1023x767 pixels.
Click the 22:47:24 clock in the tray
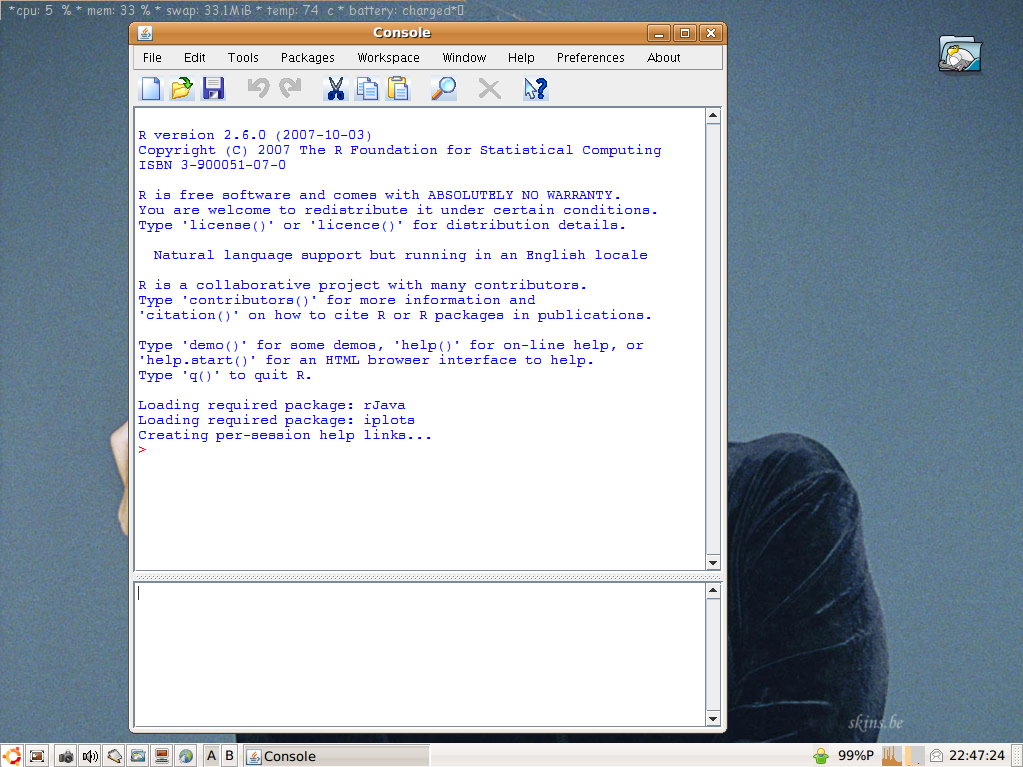pos(977,756)
